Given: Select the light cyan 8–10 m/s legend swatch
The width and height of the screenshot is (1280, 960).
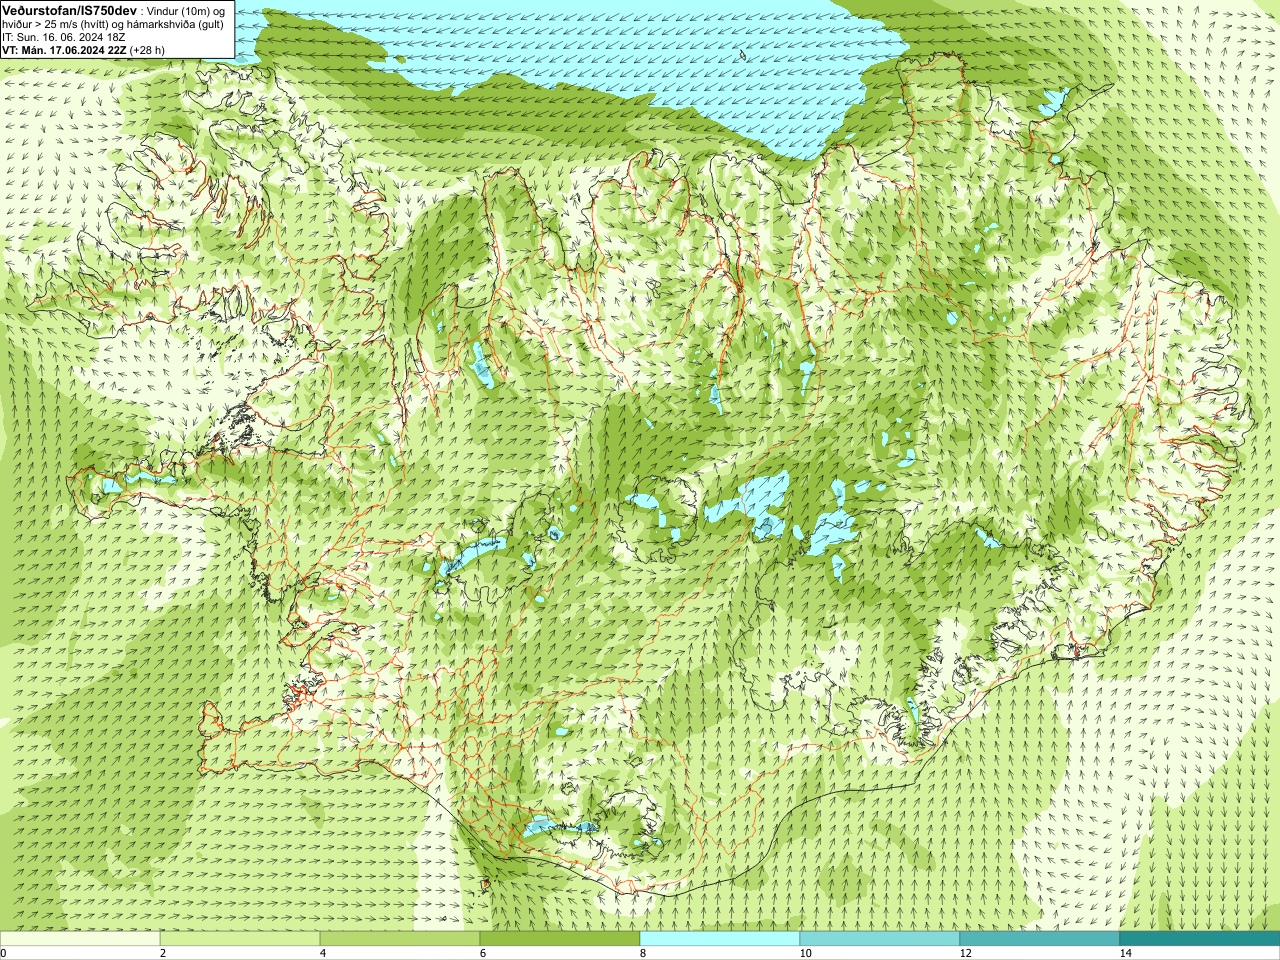Looking at the screenshot, I should [x=720, y=939].
